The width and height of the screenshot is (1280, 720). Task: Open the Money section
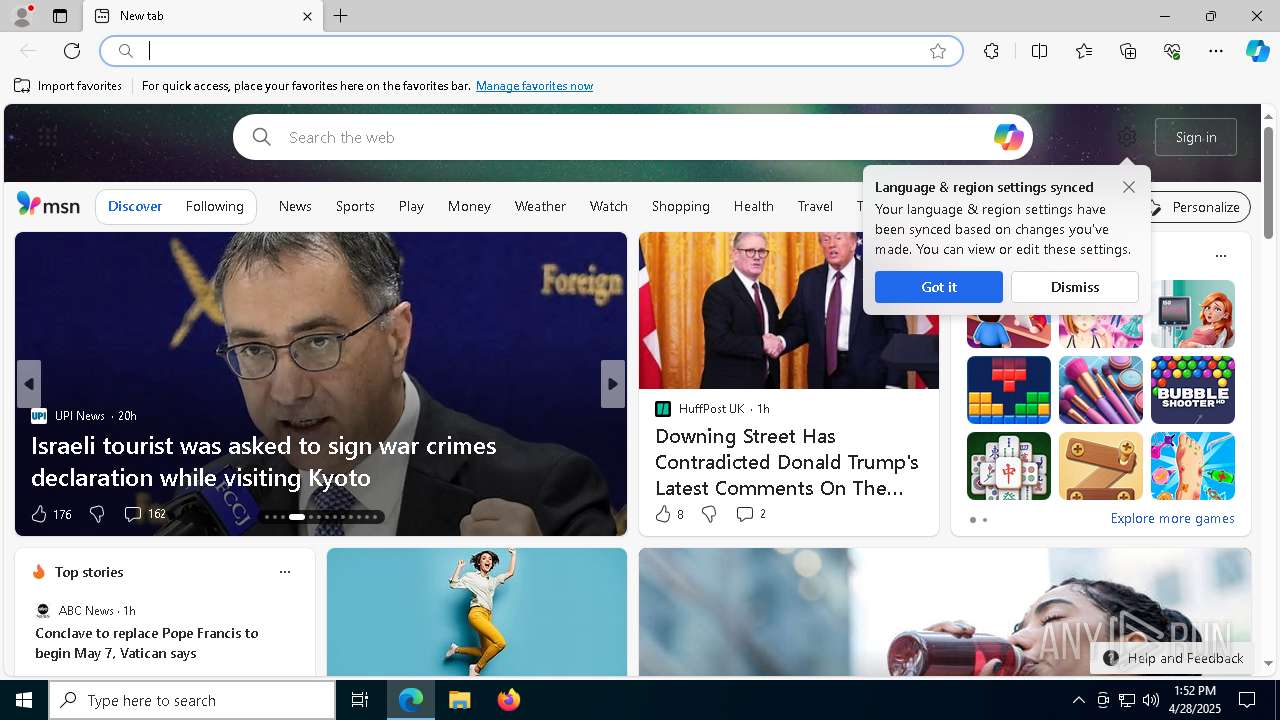click(x=469, y=206)
